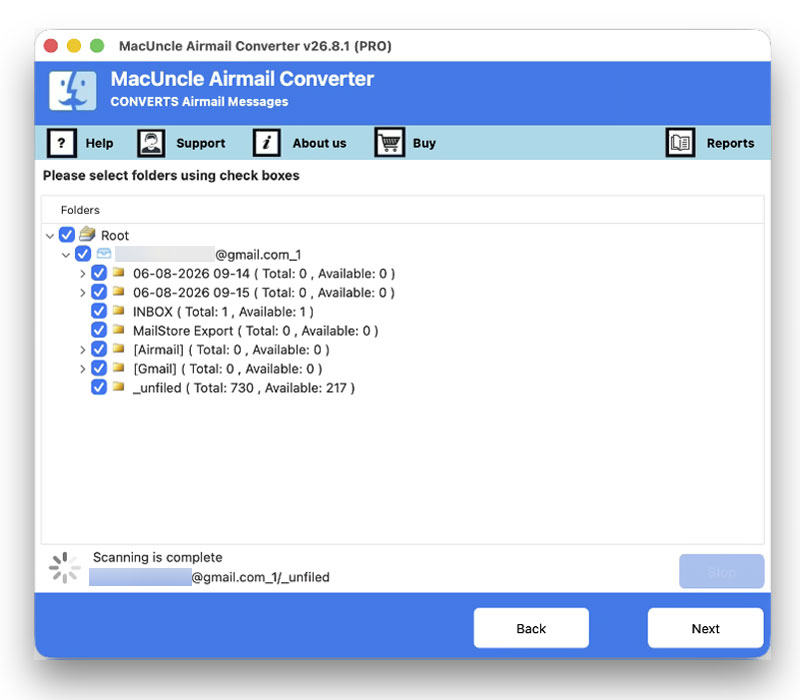This screenshot has height=700, width=800.
Task: Select the INBOX ( Total: 1 ) row text
Action: point(223,311)
